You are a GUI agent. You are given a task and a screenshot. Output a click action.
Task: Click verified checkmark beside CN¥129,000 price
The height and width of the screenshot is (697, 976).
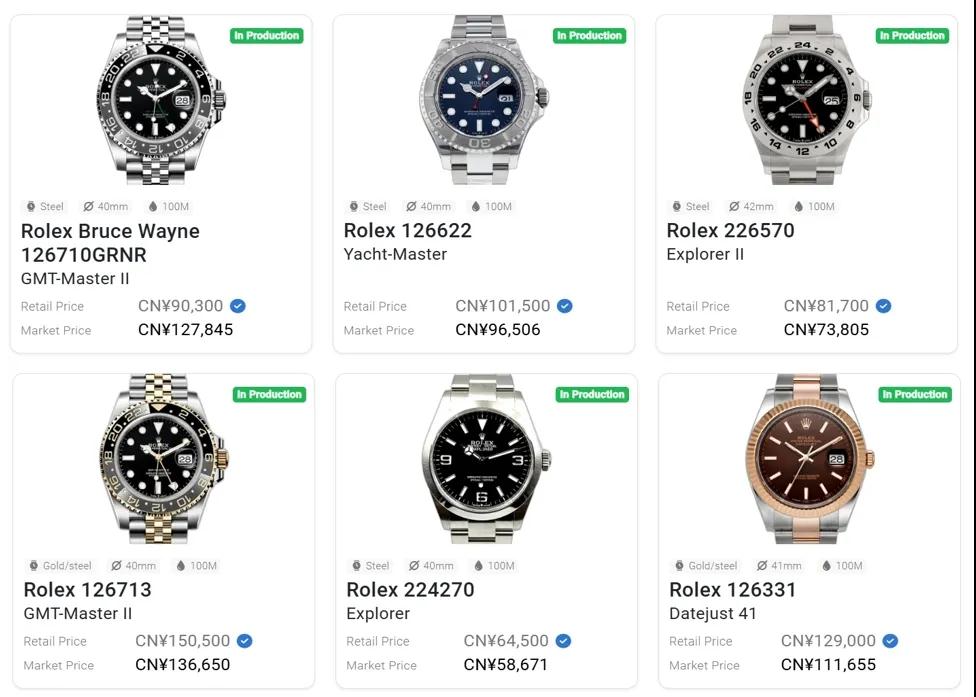[x=890, y=641]
